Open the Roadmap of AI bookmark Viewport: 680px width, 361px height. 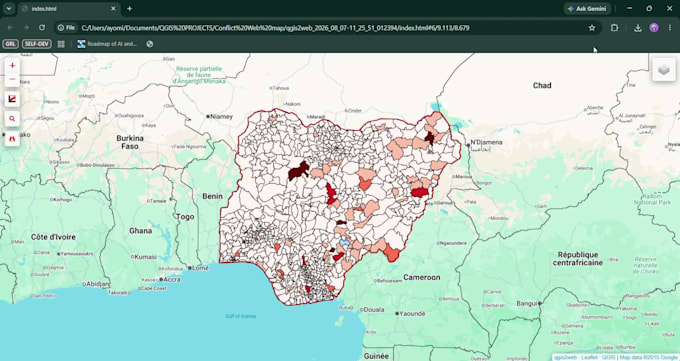pyautogui.click(x=107, y=44)
